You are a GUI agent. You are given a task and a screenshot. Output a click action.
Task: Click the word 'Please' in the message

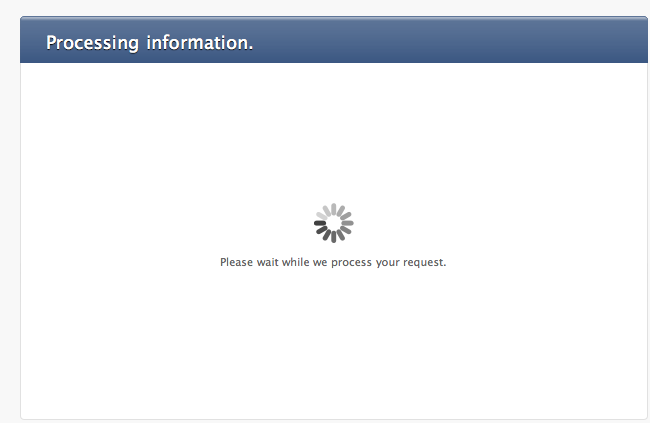coord(236,262)
